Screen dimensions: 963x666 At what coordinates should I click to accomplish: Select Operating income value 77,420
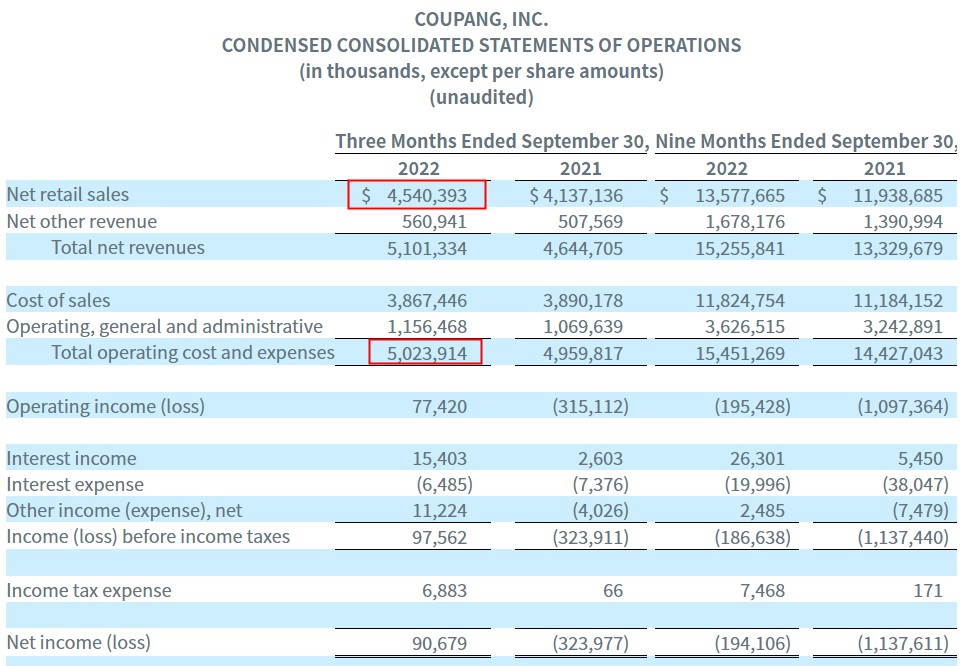[x=439, y=407]
